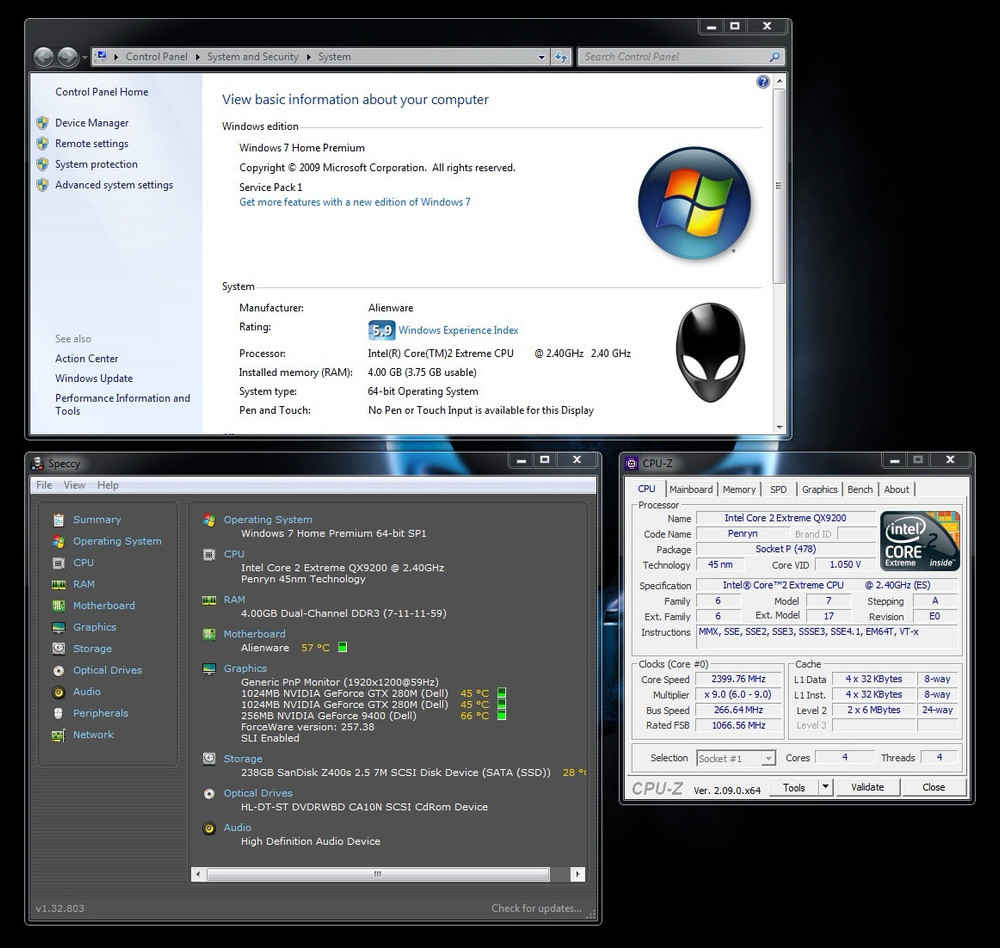Select Audio speaker icon in Speccy sidebar
The height and width of the screenshot is (948, 1000).
59,692
